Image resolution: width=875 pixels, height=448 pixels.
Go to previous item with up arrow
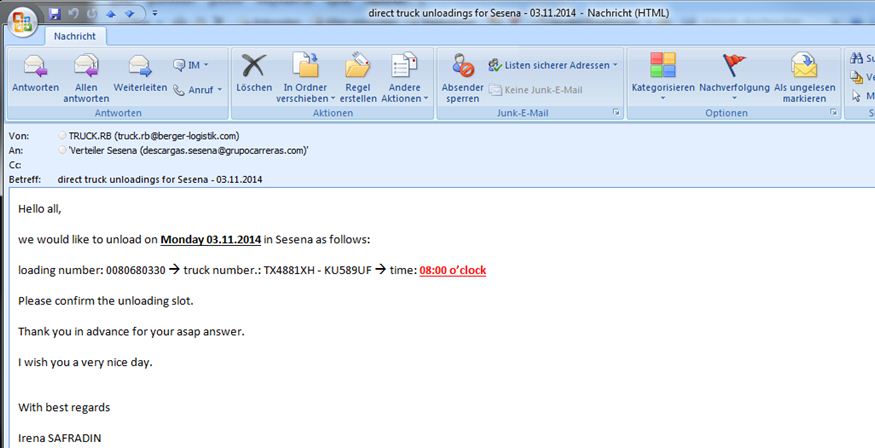click(110, 13)
